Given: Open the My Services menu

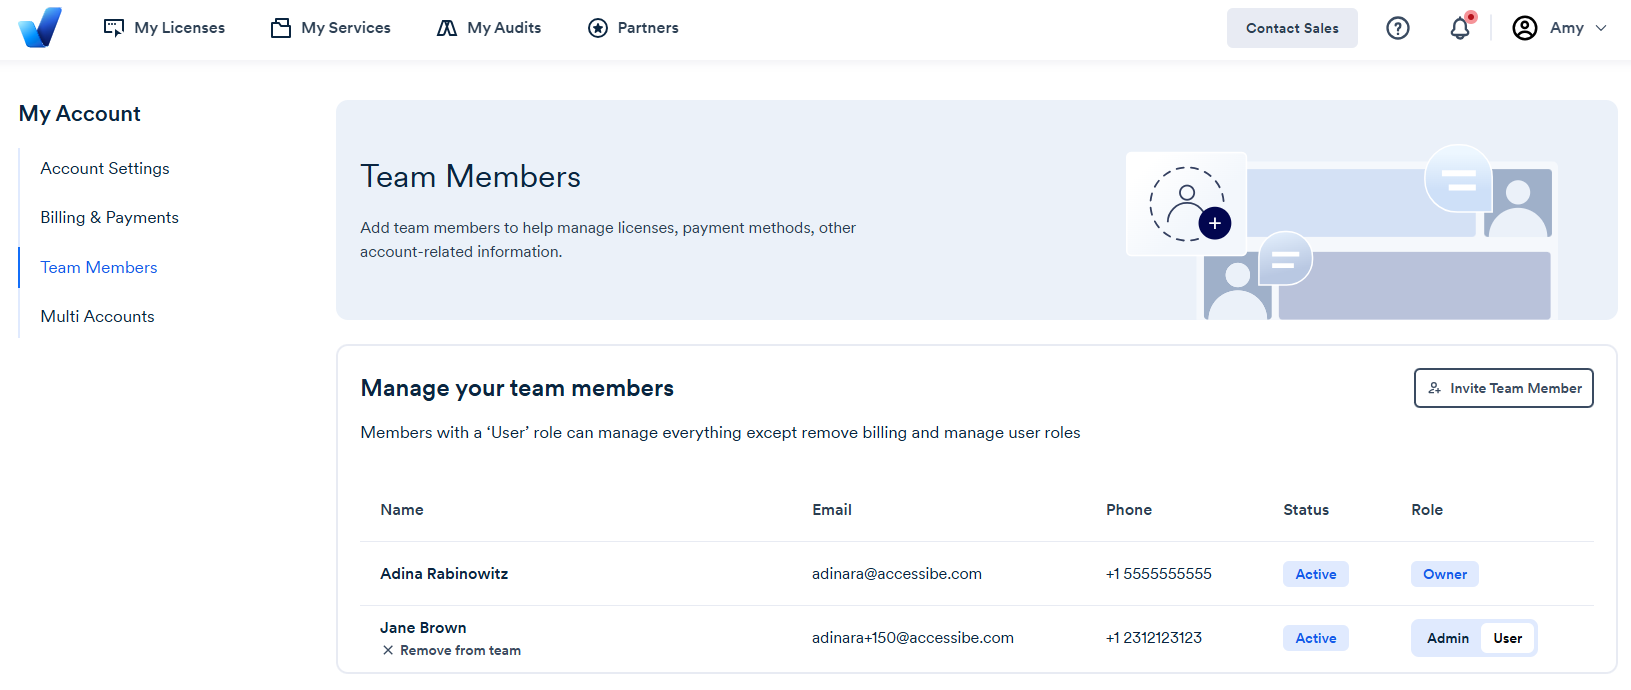Looking at the screenshot, I should click(x=331, y=28).
